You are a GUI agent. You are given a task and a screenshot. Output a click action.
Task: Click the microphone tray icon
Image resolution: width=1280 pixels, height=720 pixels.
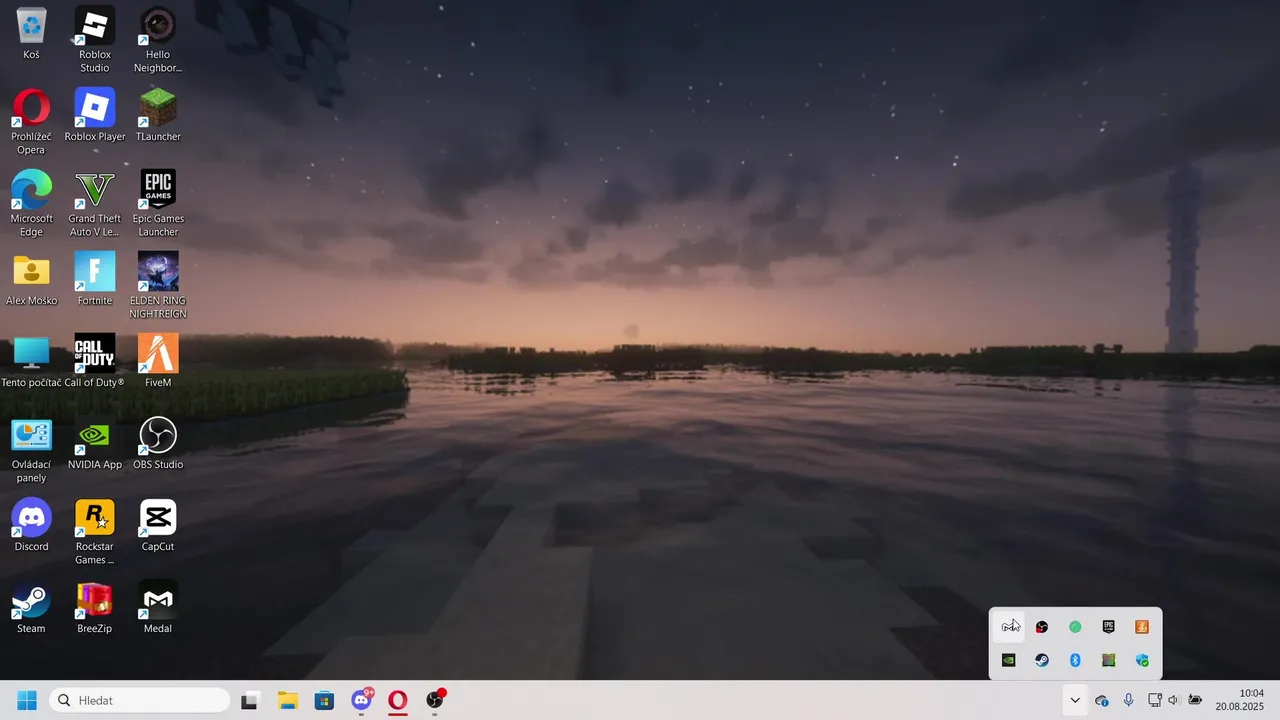[x=1128, y=700]
